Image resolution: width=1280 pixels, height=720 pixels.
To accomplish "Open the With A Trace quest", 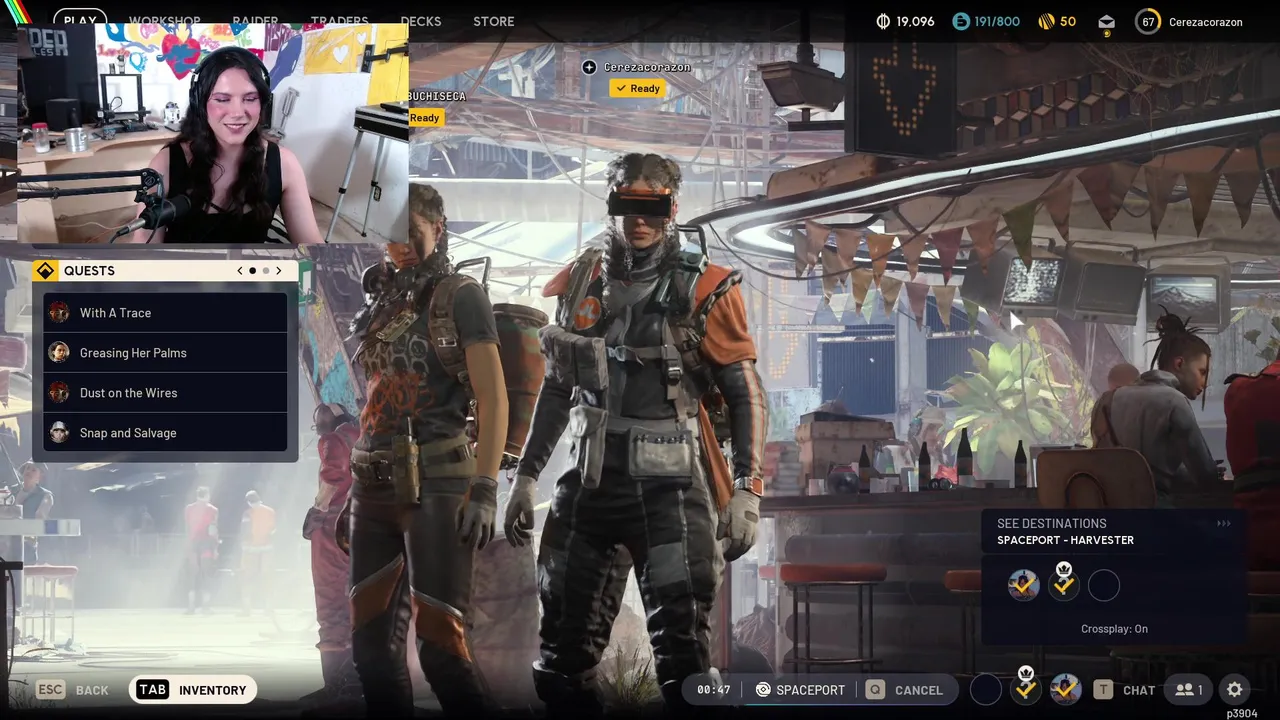I will (165, 313).
